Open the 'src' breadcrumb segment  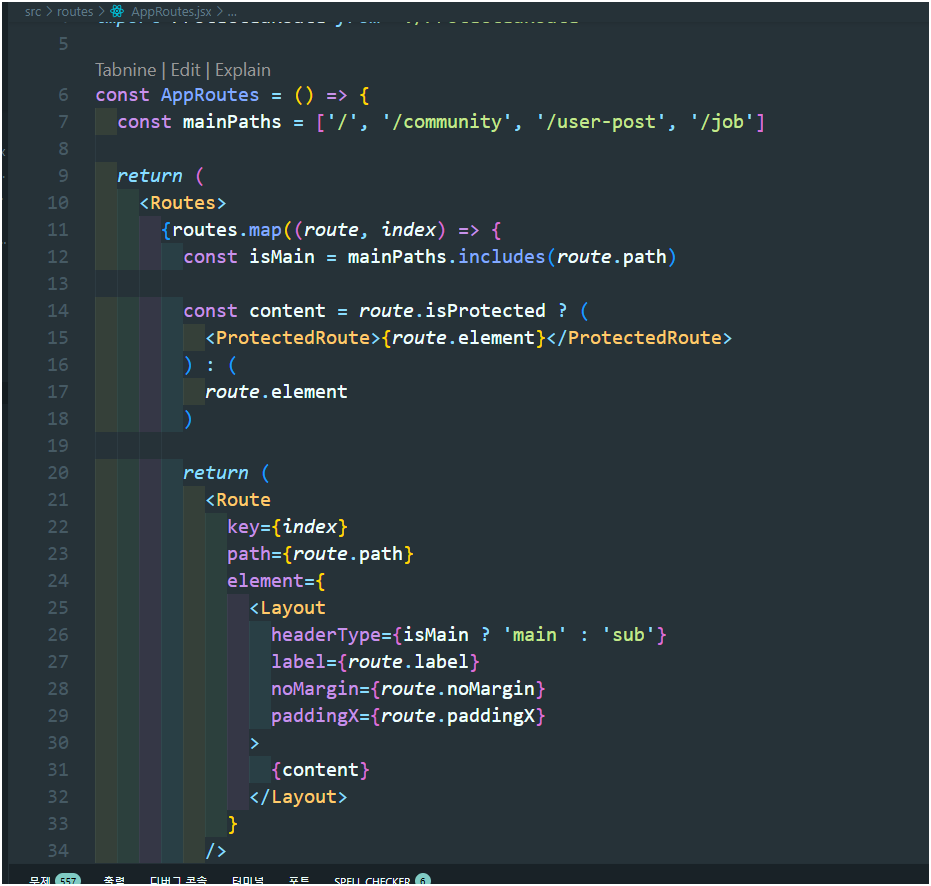tap(33, 12)
